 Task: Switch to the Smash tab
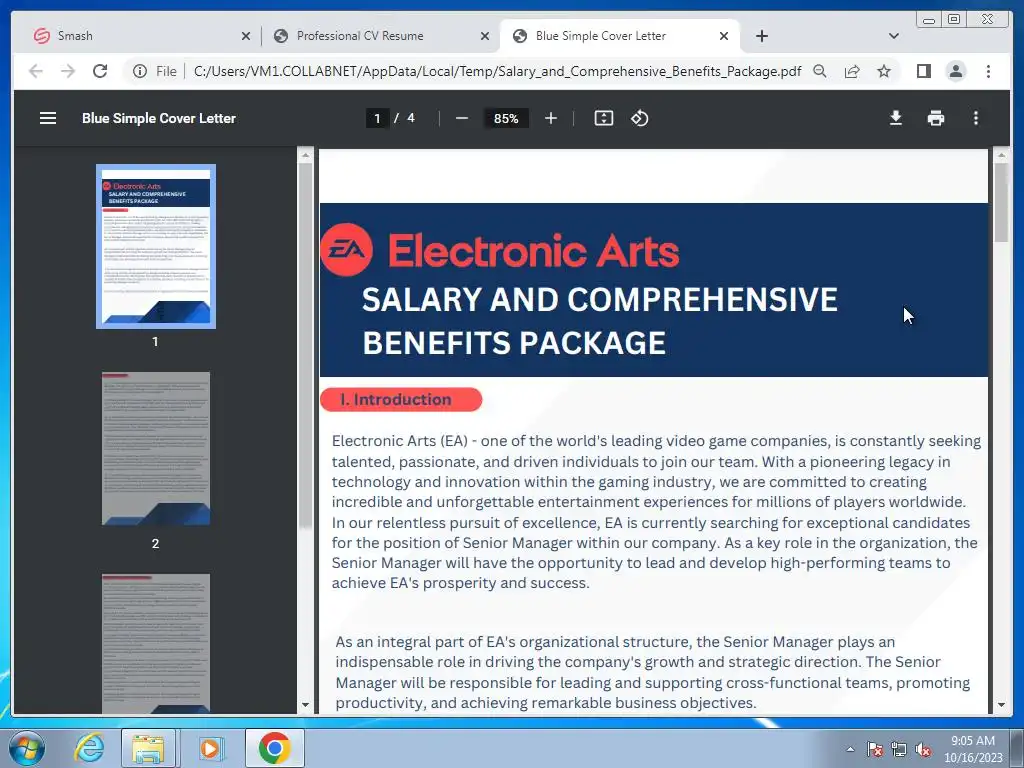click(135, 36)
